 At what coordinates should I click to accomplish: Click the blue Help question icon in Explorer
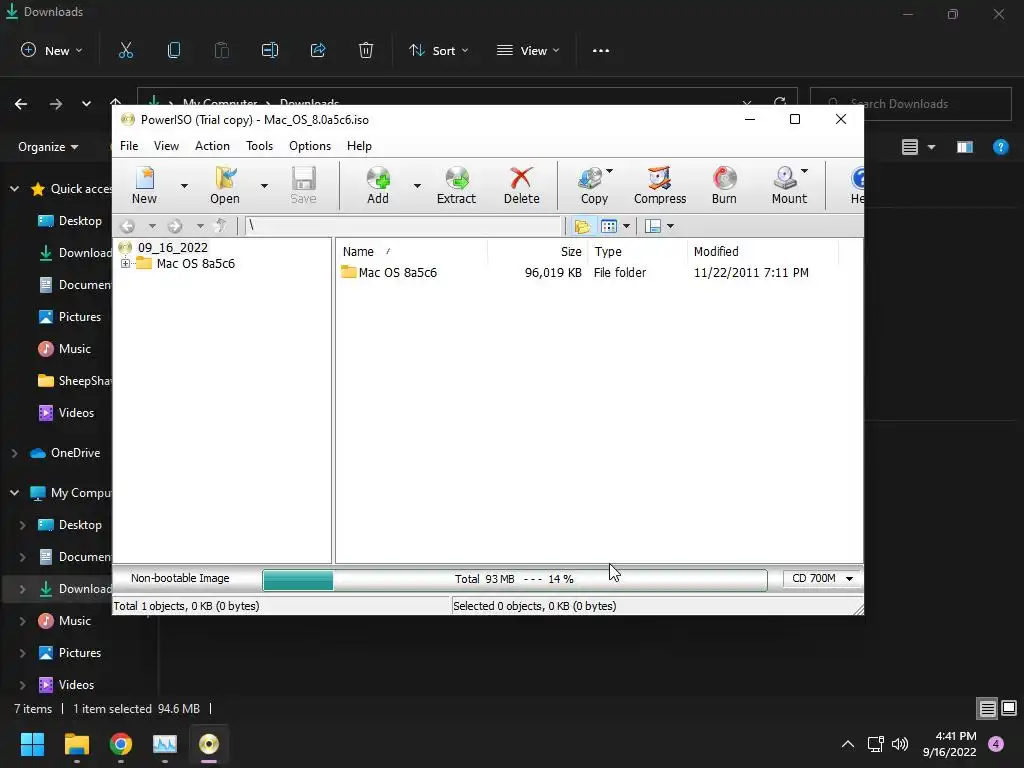tap(1000, 147)
